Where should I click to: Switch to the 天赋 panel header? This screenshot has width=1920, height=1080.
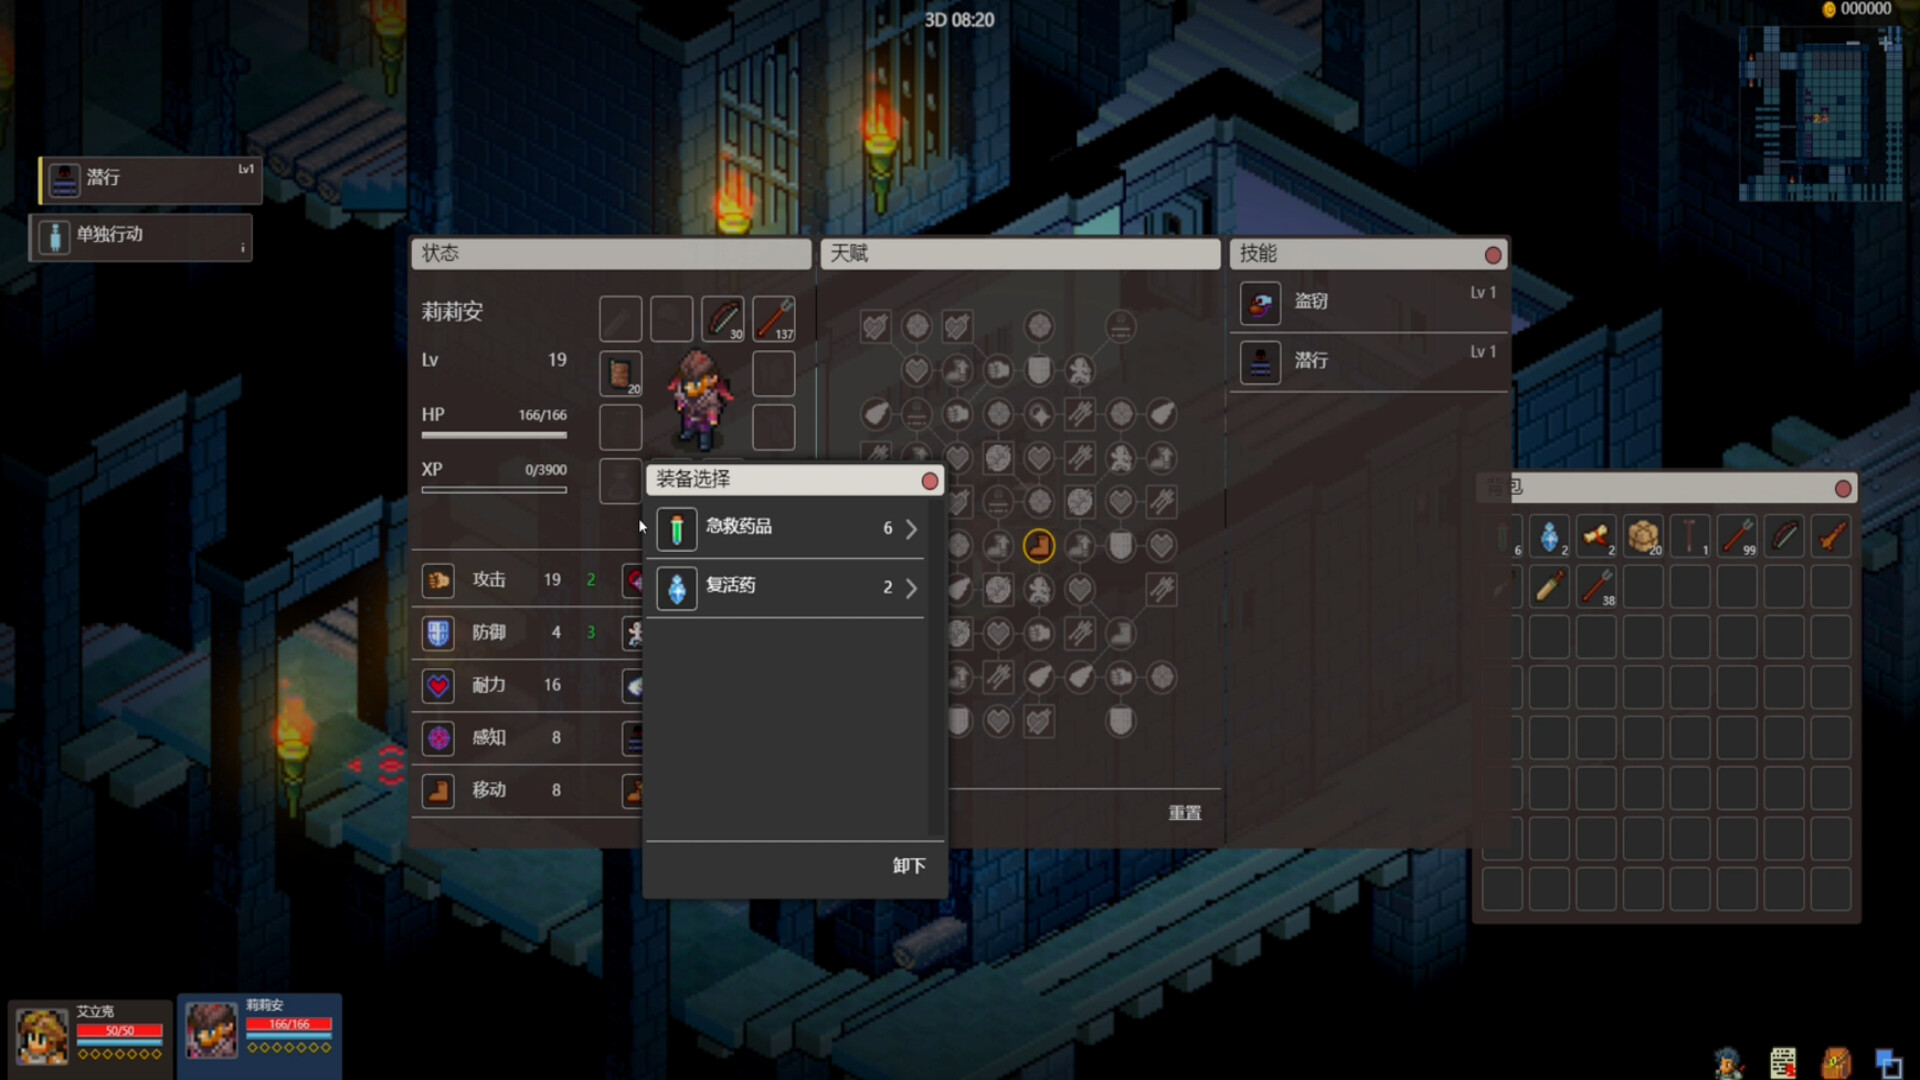coord(1019,254)
